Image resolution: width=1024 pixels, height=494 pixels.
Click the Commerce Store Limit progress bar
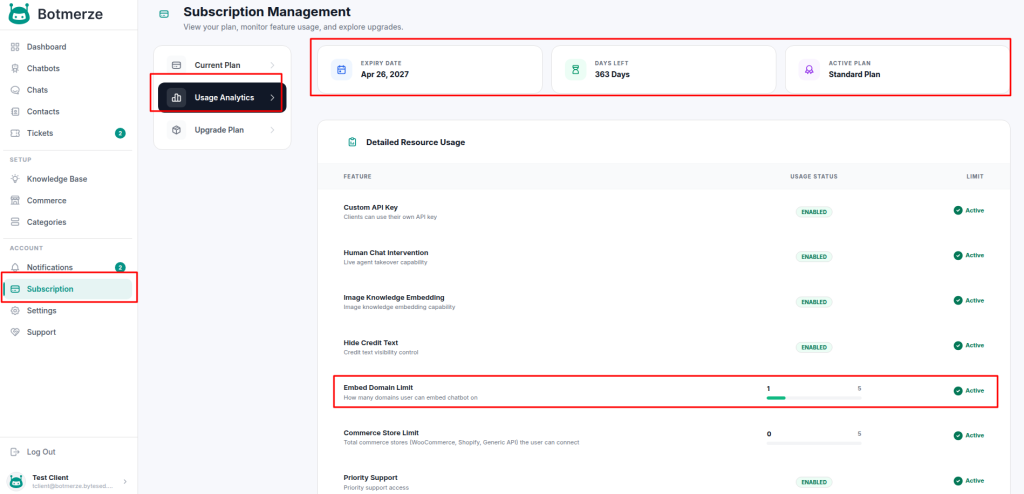[814, 442]
